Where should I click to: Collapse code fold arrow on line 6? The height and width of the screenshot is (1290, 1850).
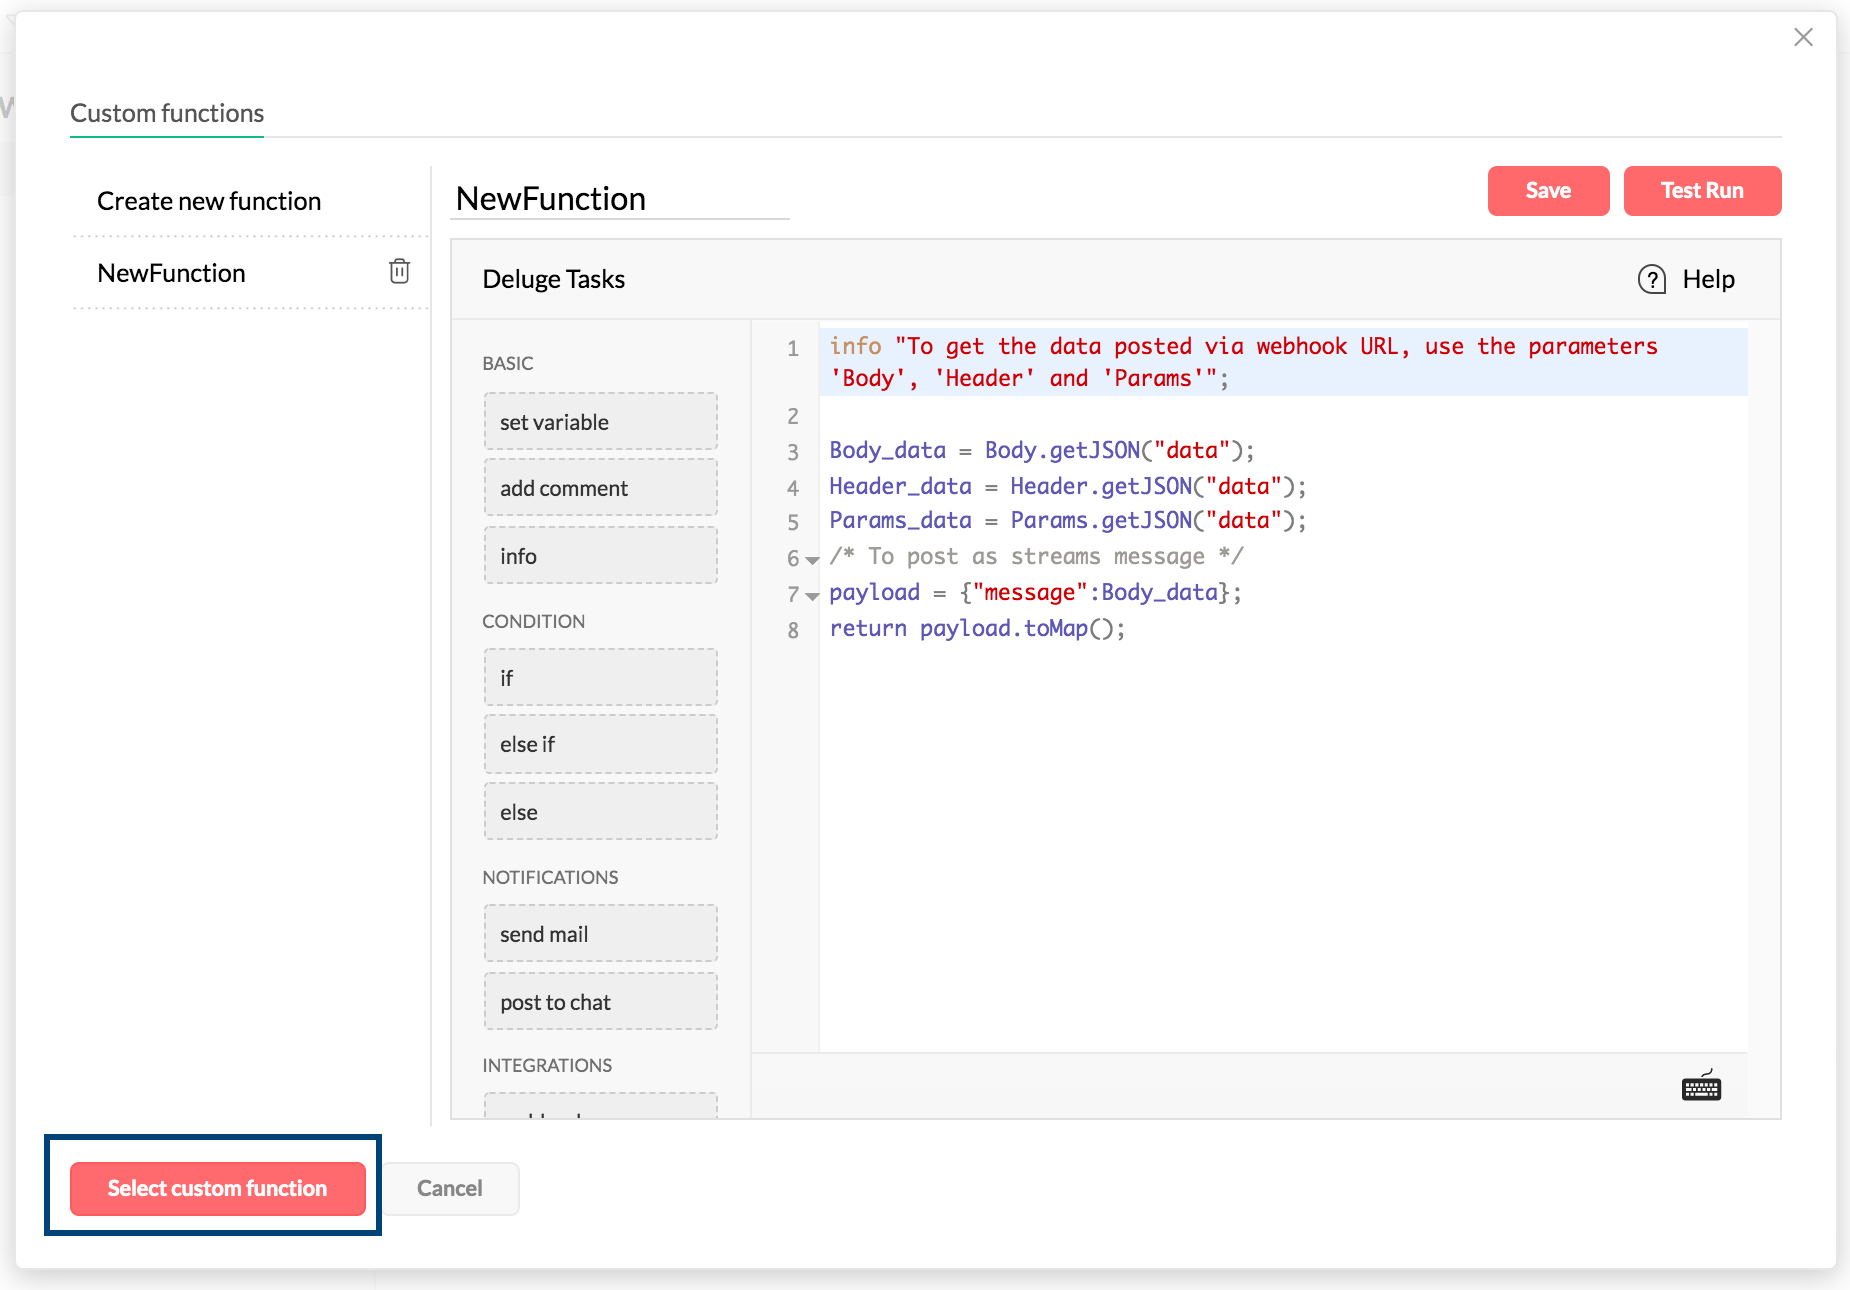(x=812, y=560)
